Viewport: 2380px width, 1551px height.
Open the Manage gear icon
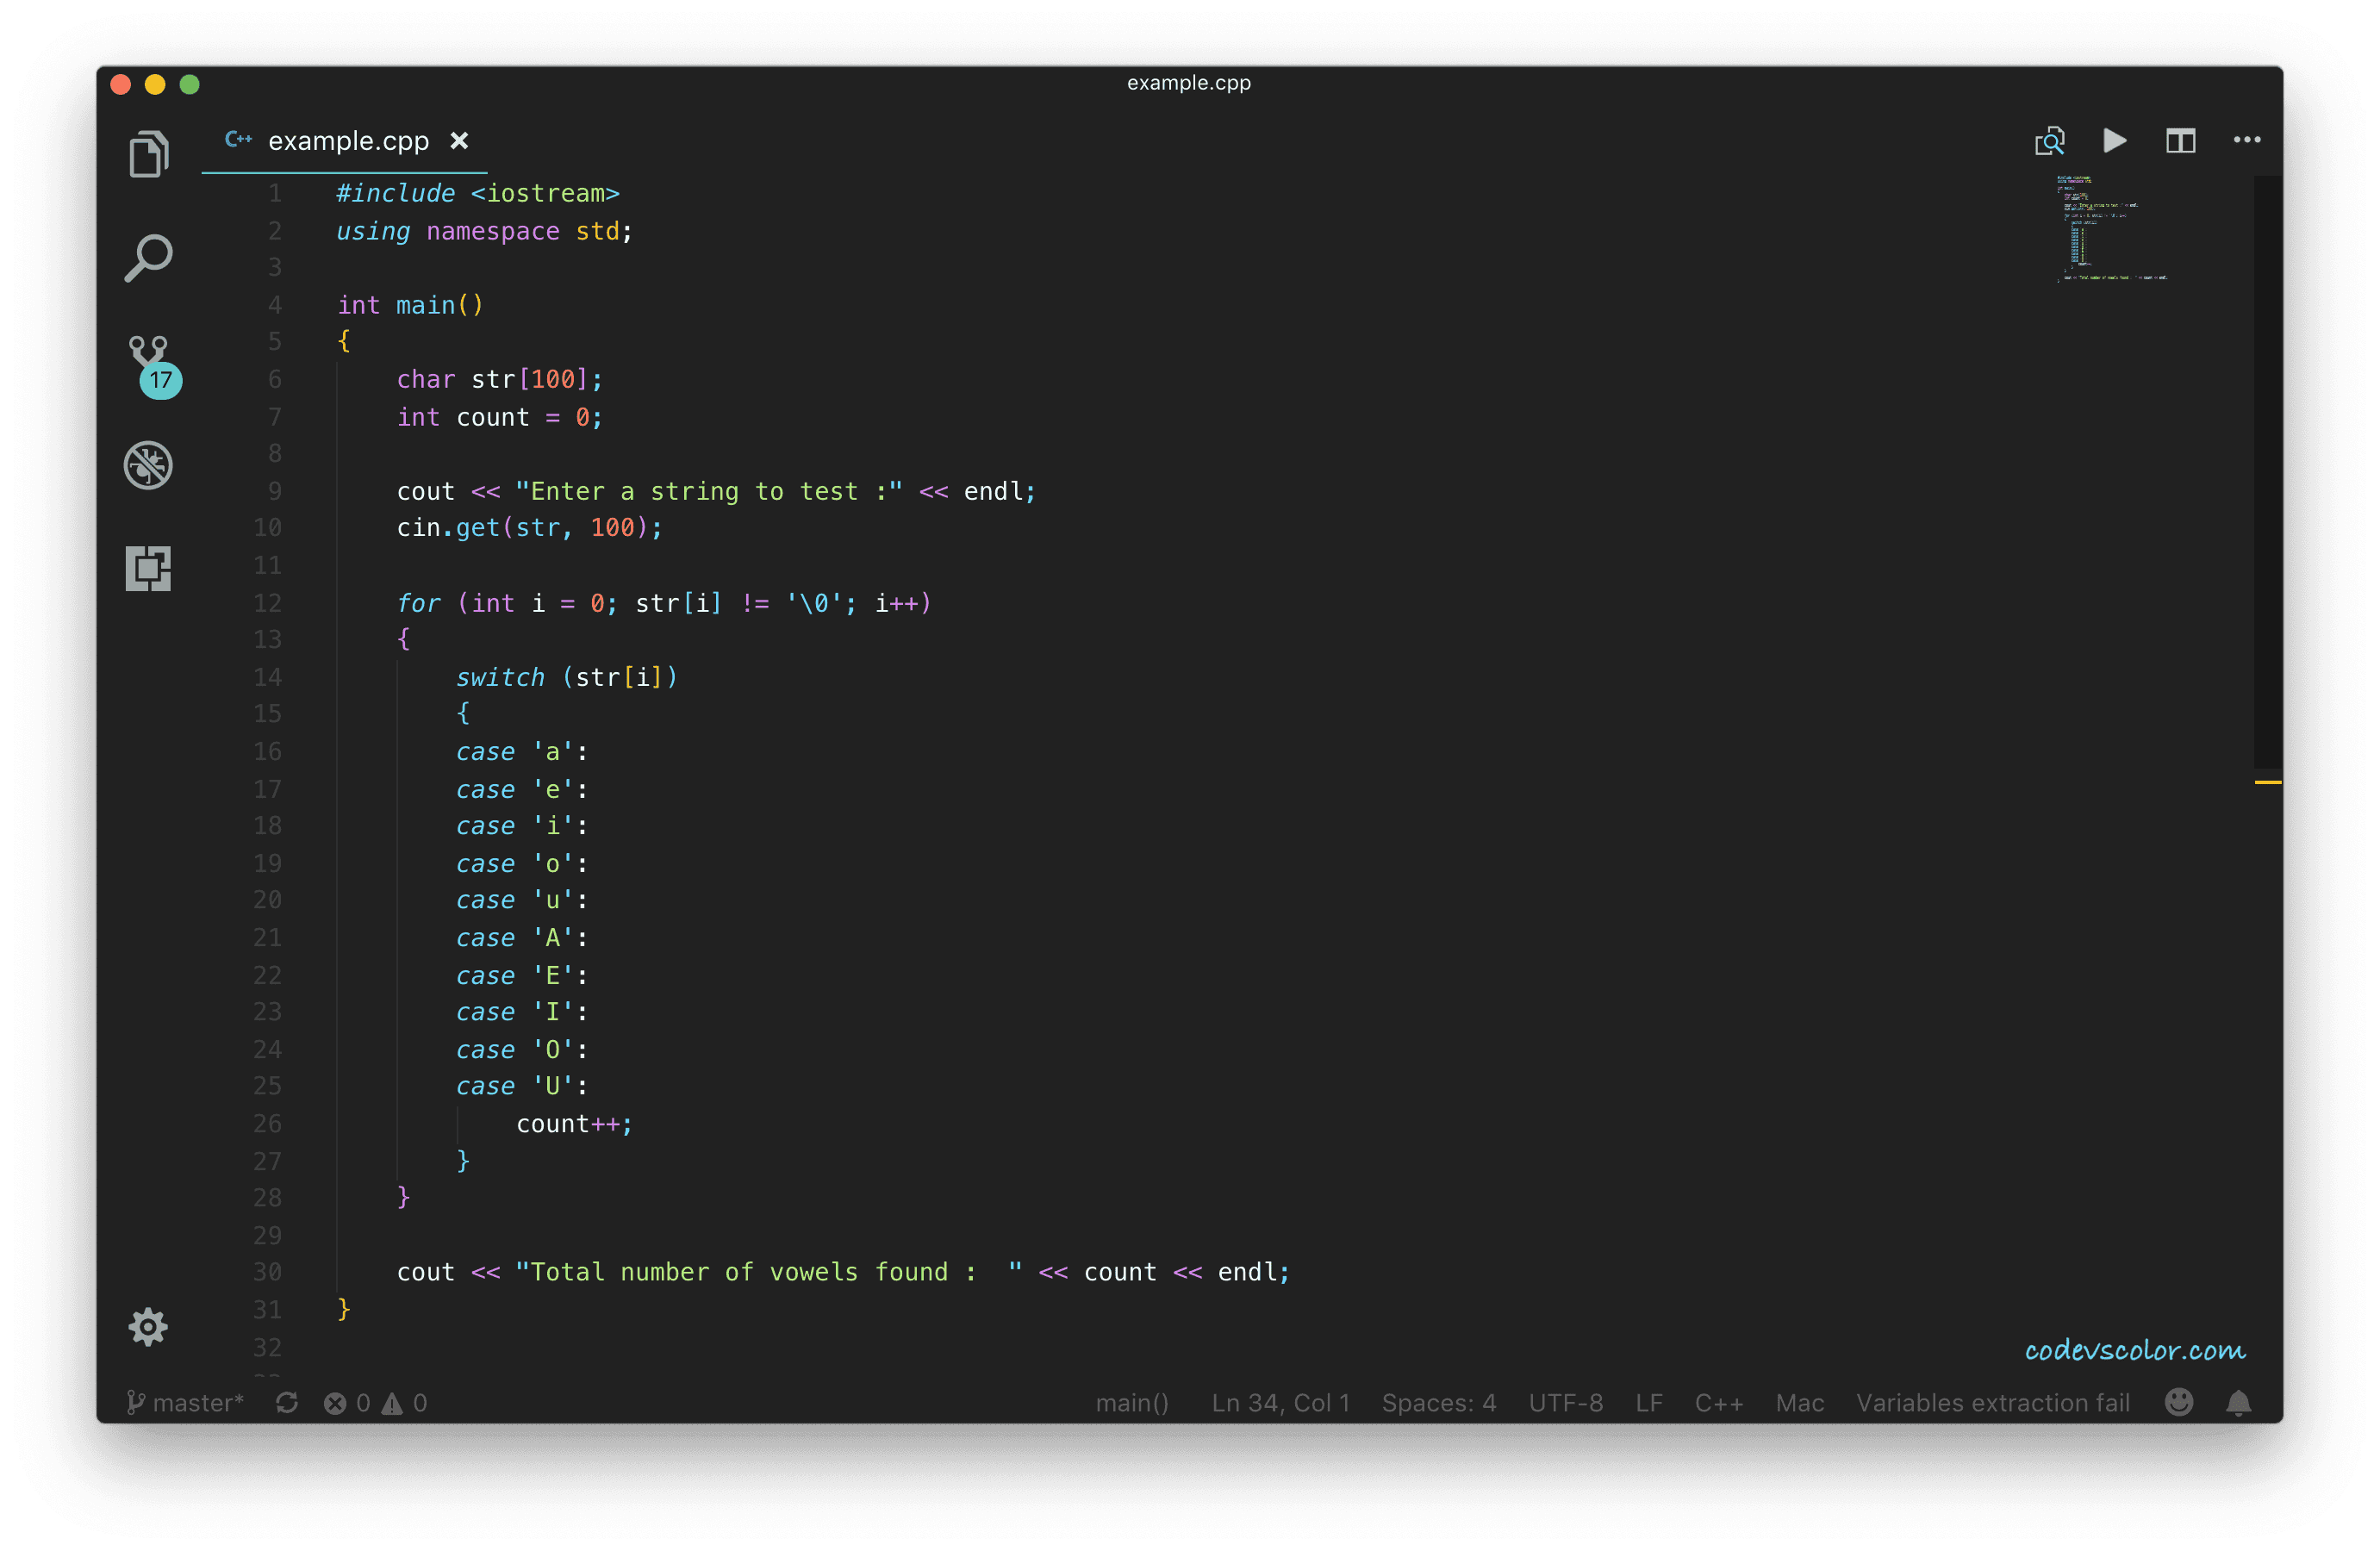[148, 1326]
